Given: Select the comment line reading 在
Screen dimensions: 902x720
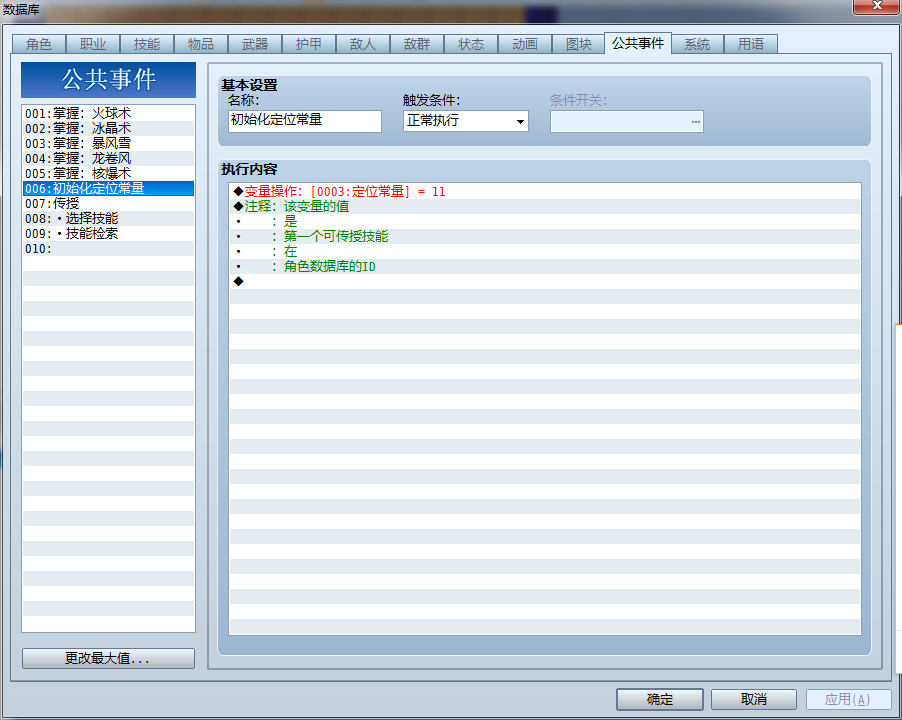Looking at the screenshot, I should [x=545, y=251].
